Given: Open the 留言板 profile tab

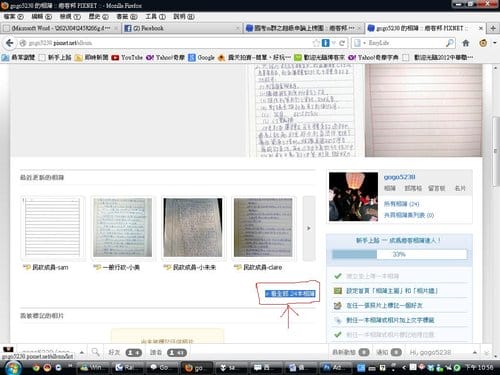Looking at the screenshot, I should pos(437,188).
